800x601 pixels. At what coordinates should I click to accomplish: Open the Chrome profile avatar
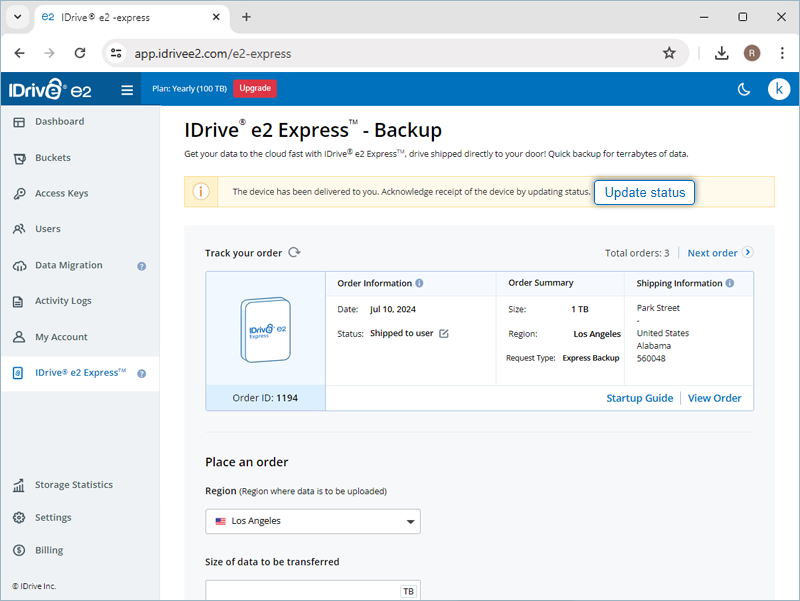tap(752, 53)
